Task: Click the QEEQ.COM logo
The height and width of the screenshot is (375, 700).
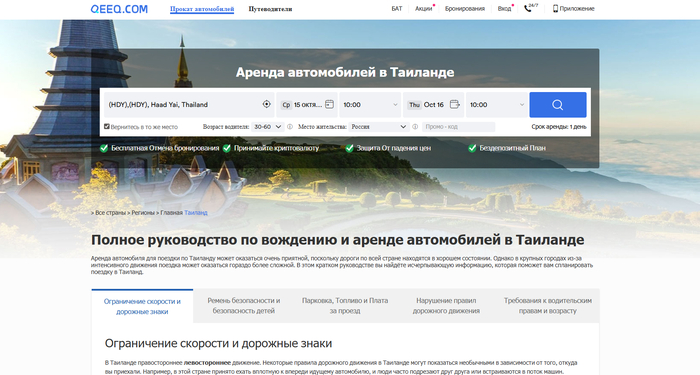Action: [x=119, y=9]
